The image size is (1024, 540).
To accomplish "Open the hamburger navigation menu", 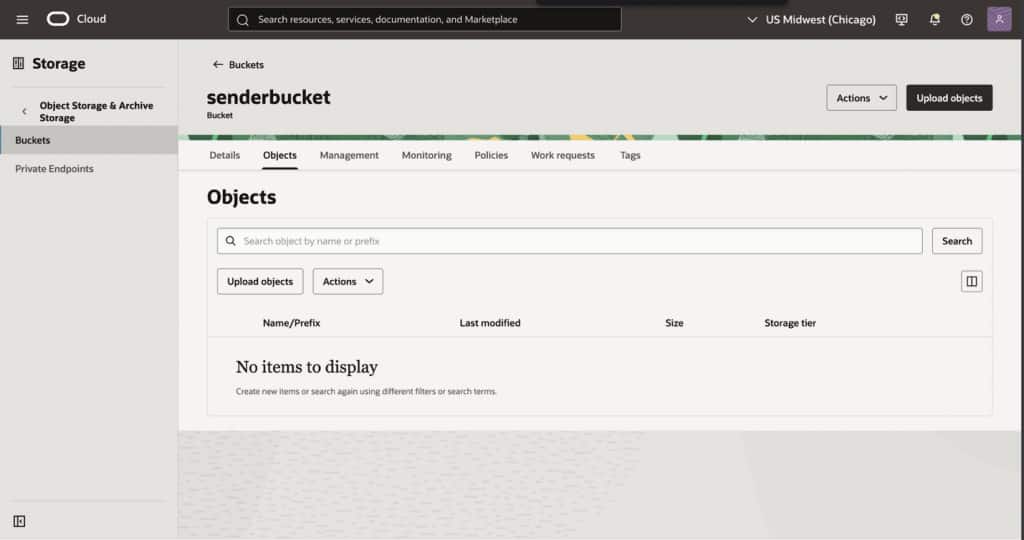I will [22, 20].
